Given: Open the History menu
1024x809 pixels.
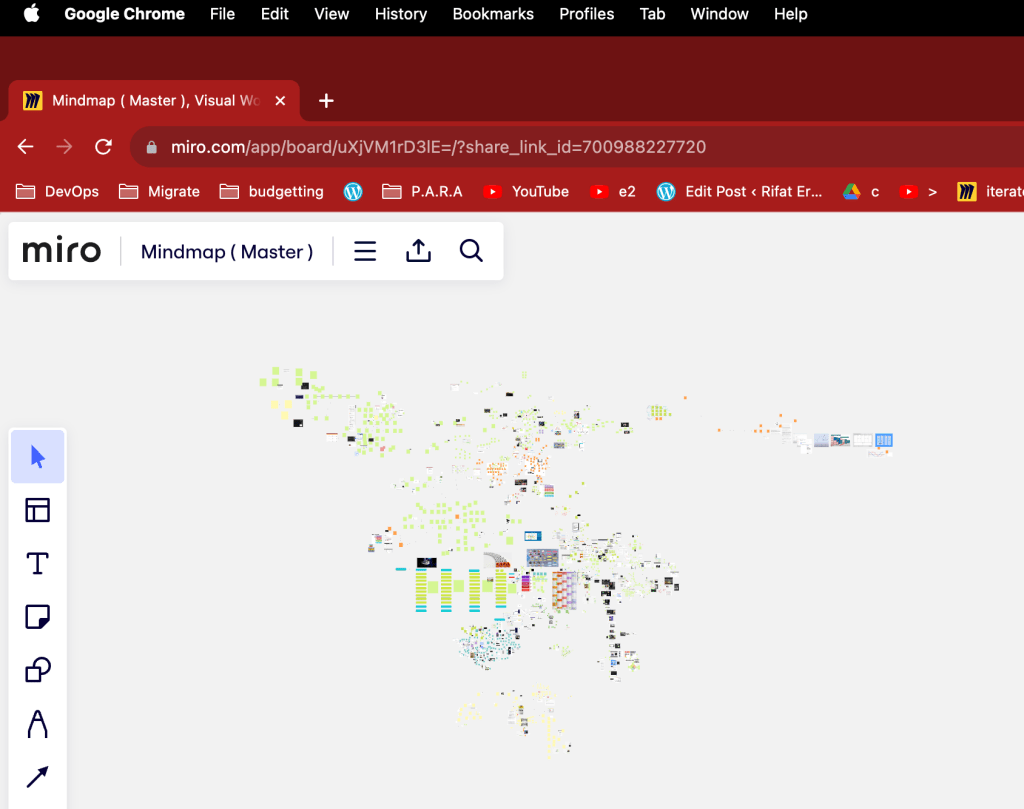Looking at the screenshot, I should [x=400, y=14].
